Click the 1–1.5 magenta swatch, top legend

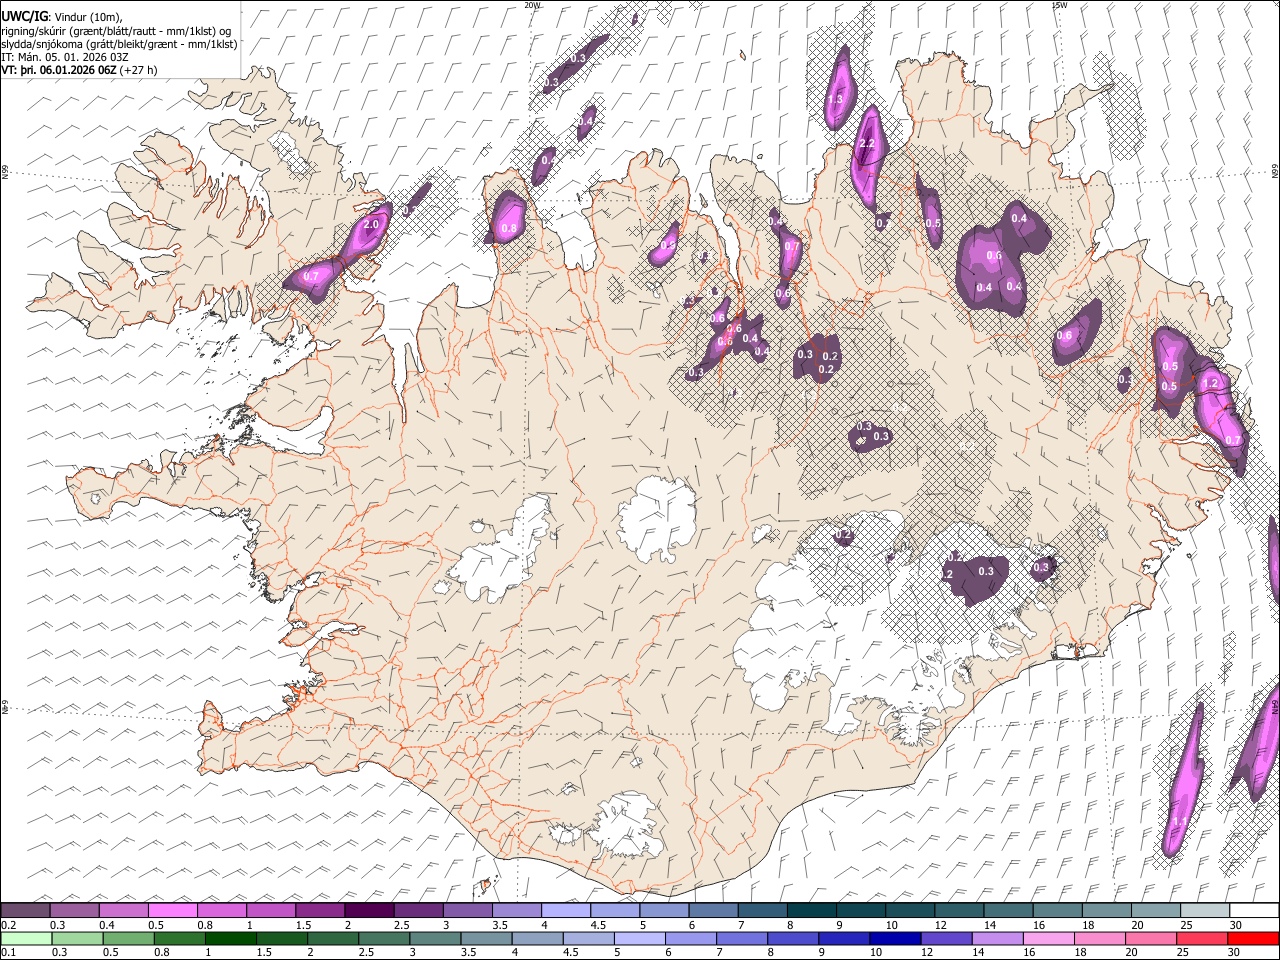pyautogui.click(x=271, y=910)
